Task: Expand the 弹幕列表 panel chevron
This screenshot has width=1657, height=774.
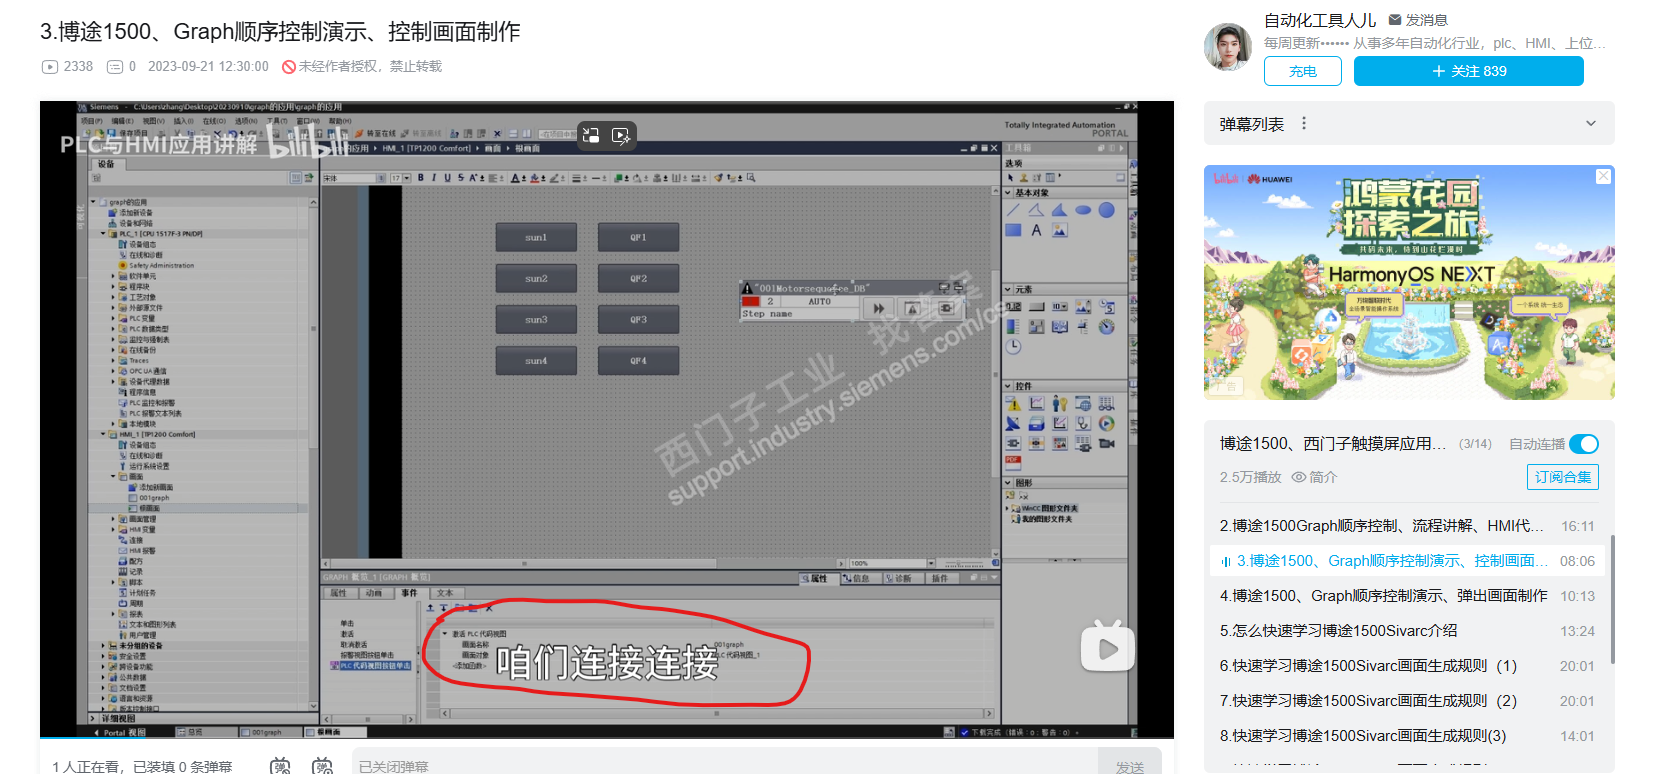Action: click(x=1591, y=124)
